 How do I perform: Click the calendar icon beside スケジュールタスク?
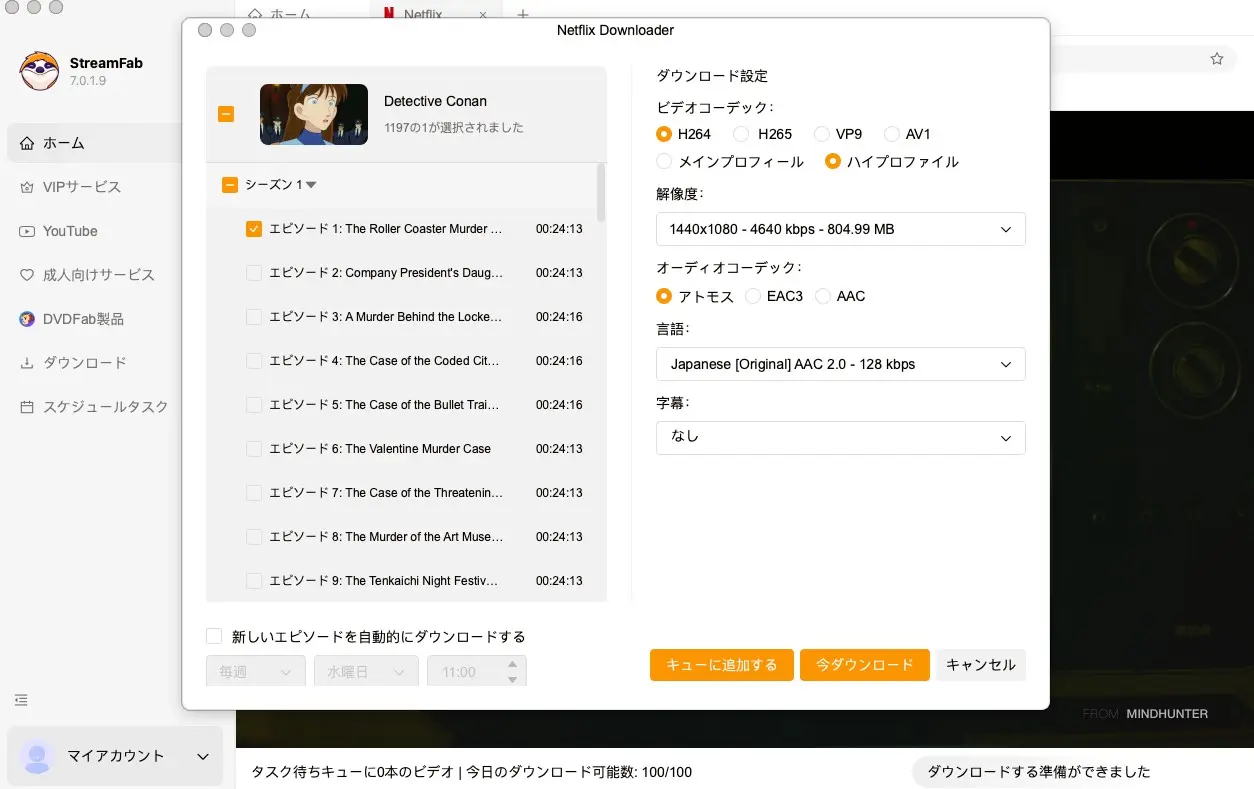[x=27, y=407]
